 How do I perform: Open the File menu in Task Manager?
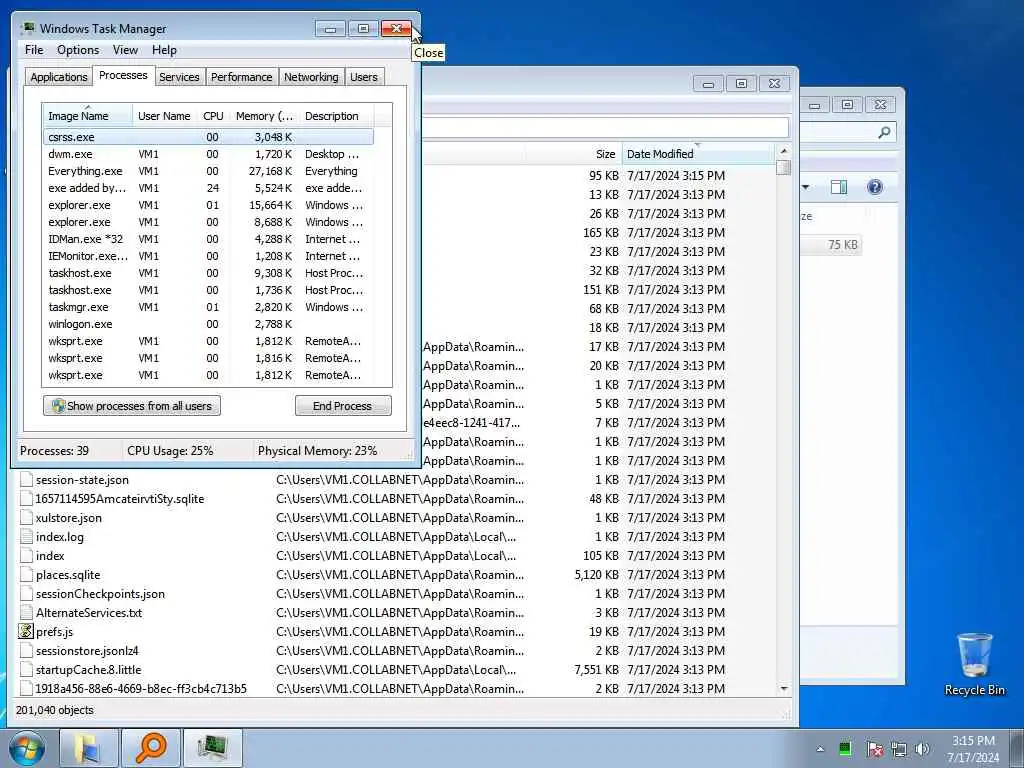pyautogui.click(x=34, y=50)
